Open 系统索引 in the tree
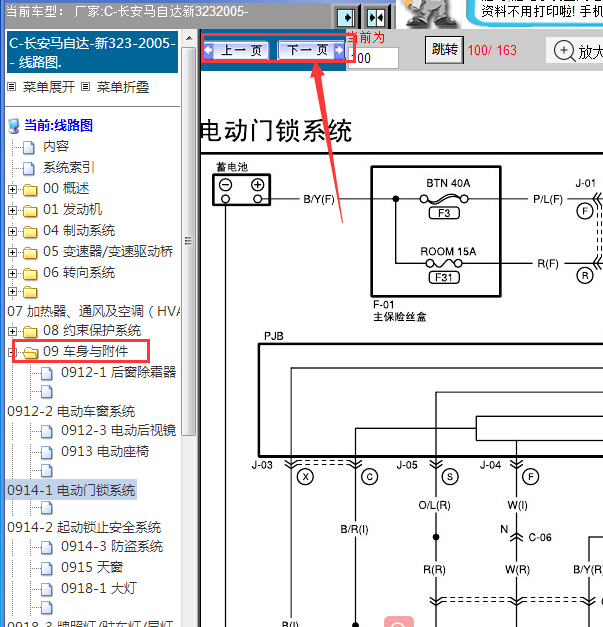The width and height of the screenshot is (603, 627). pos(69,168)
